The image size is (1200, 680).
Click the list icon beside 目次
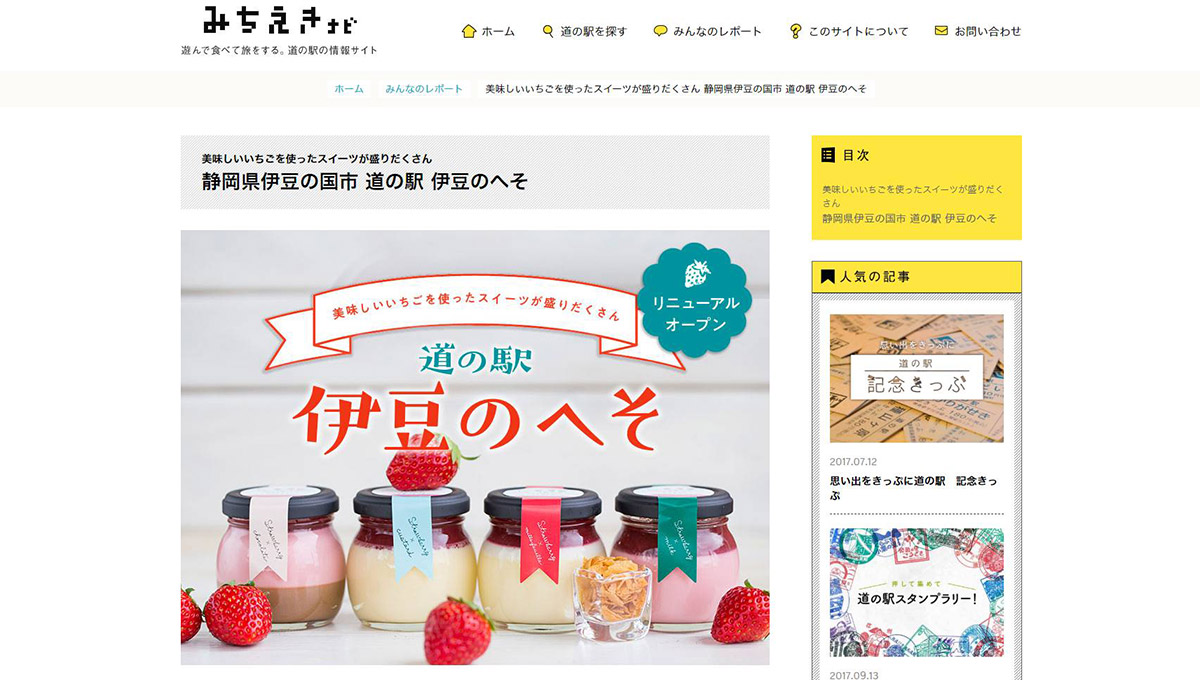tap(828, 155)
